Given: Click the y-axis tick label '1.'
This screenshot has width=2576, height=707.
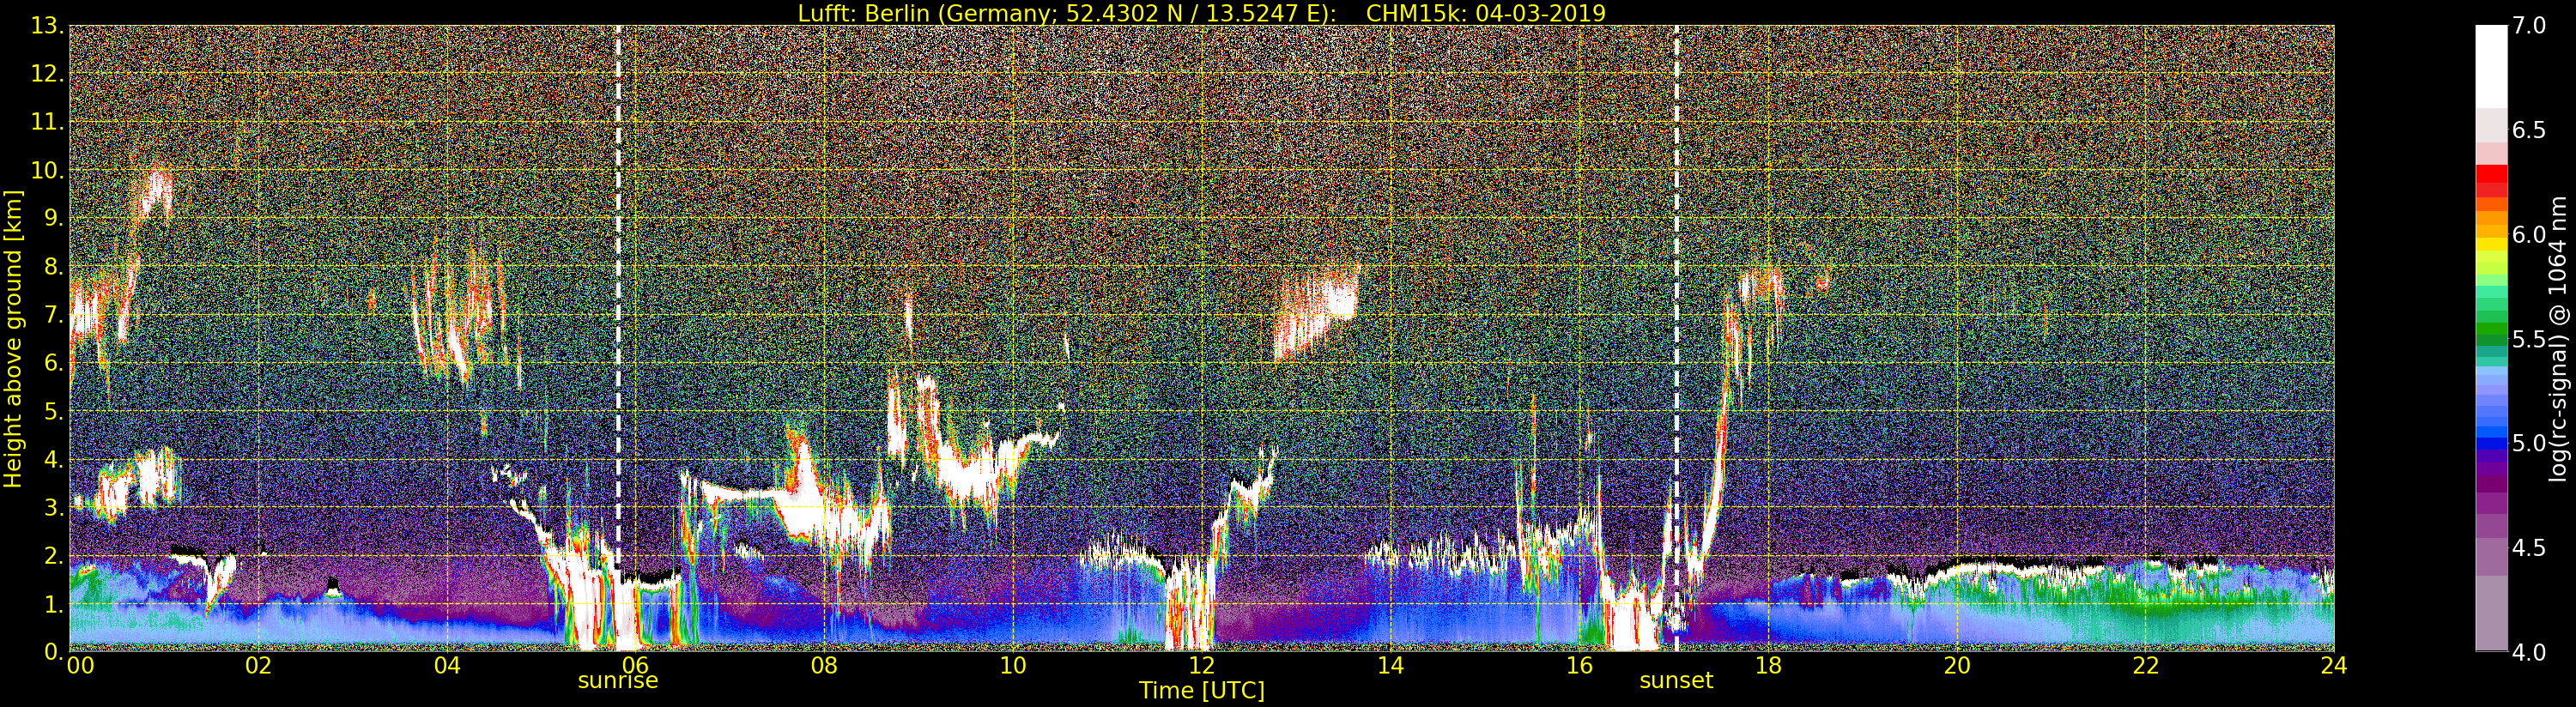Looking at the screenshot, I should pos(53,603).
